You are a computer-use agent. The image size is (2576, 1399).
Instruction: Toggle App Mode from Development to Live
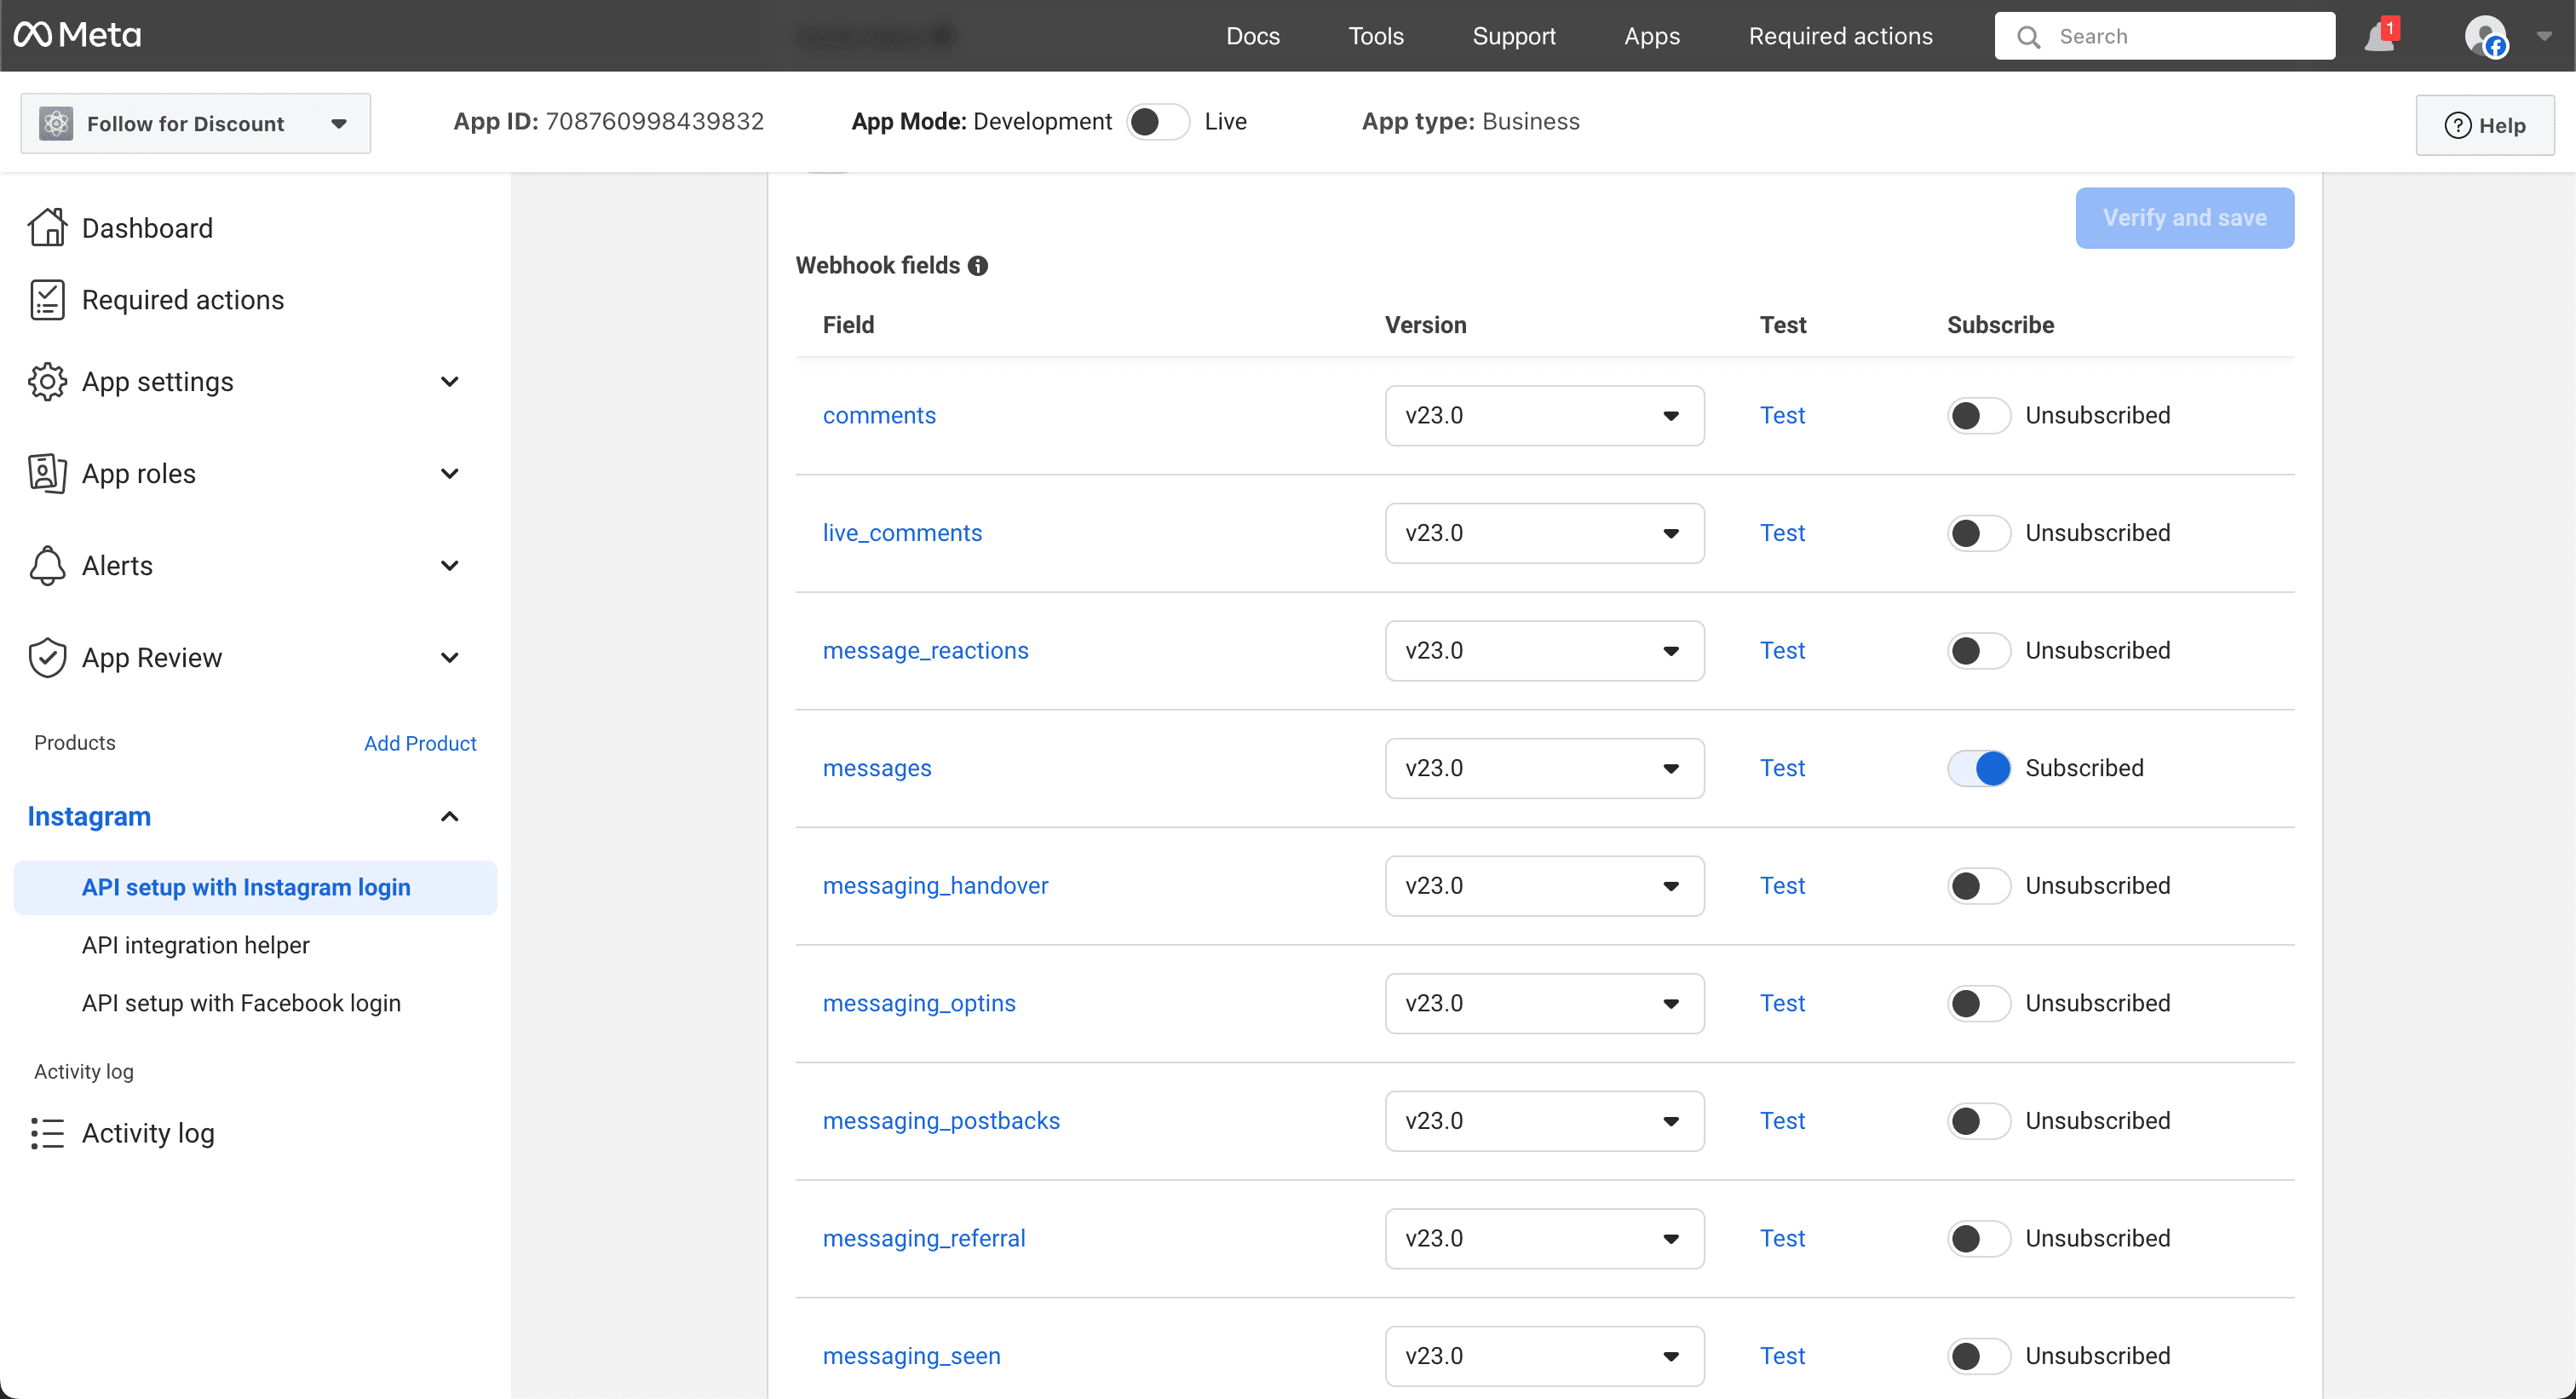(x=1157, y=122)
